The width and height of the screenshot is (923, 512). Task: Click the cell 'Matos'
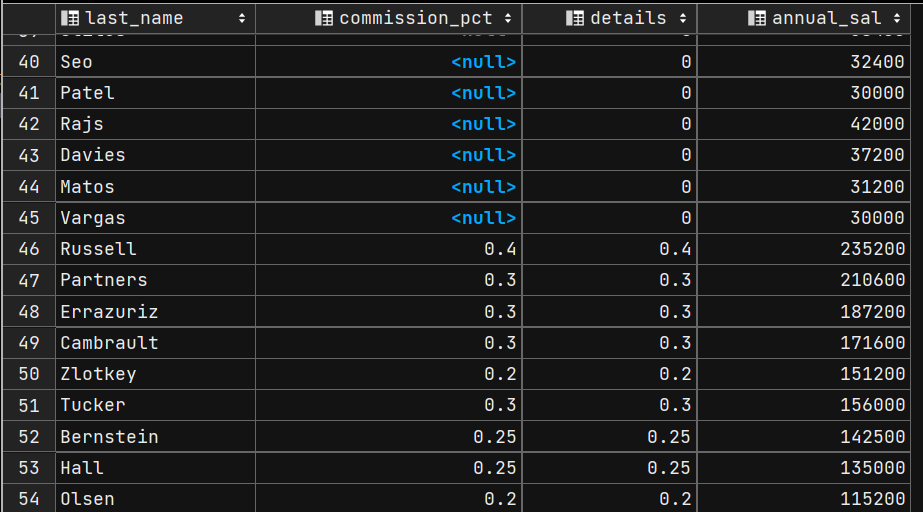(155, 187)
